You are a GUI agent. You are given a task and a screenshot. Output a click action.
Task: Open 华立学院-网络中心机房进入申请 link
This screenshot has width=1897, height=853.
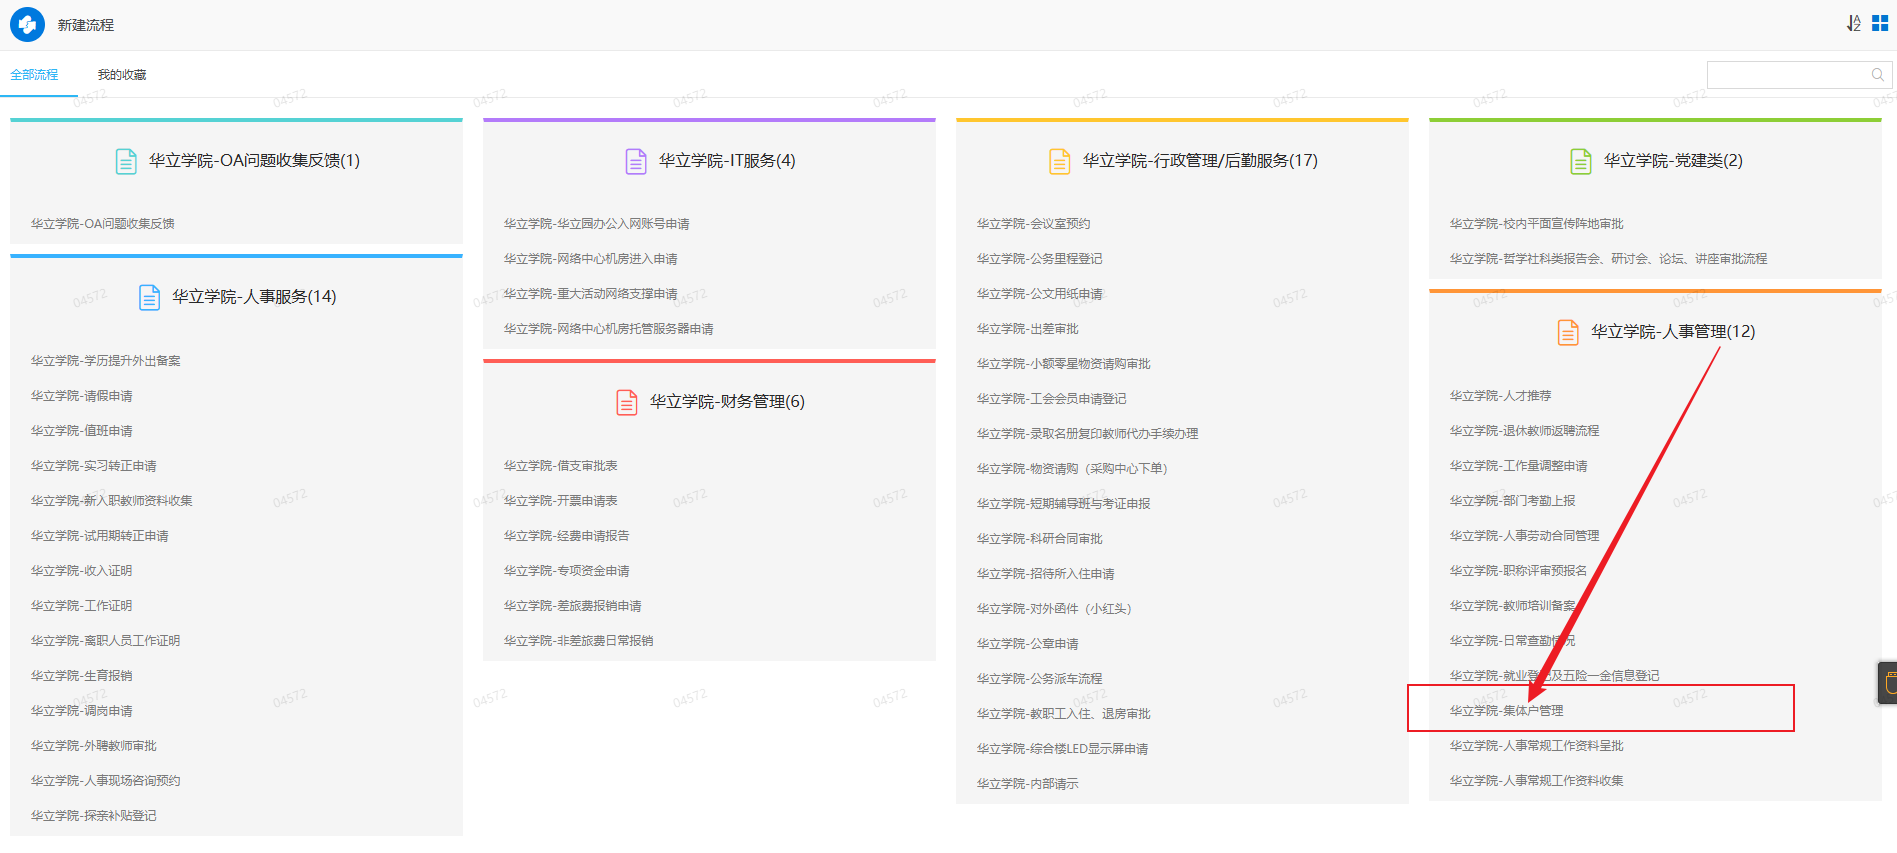tap(590, 259)
